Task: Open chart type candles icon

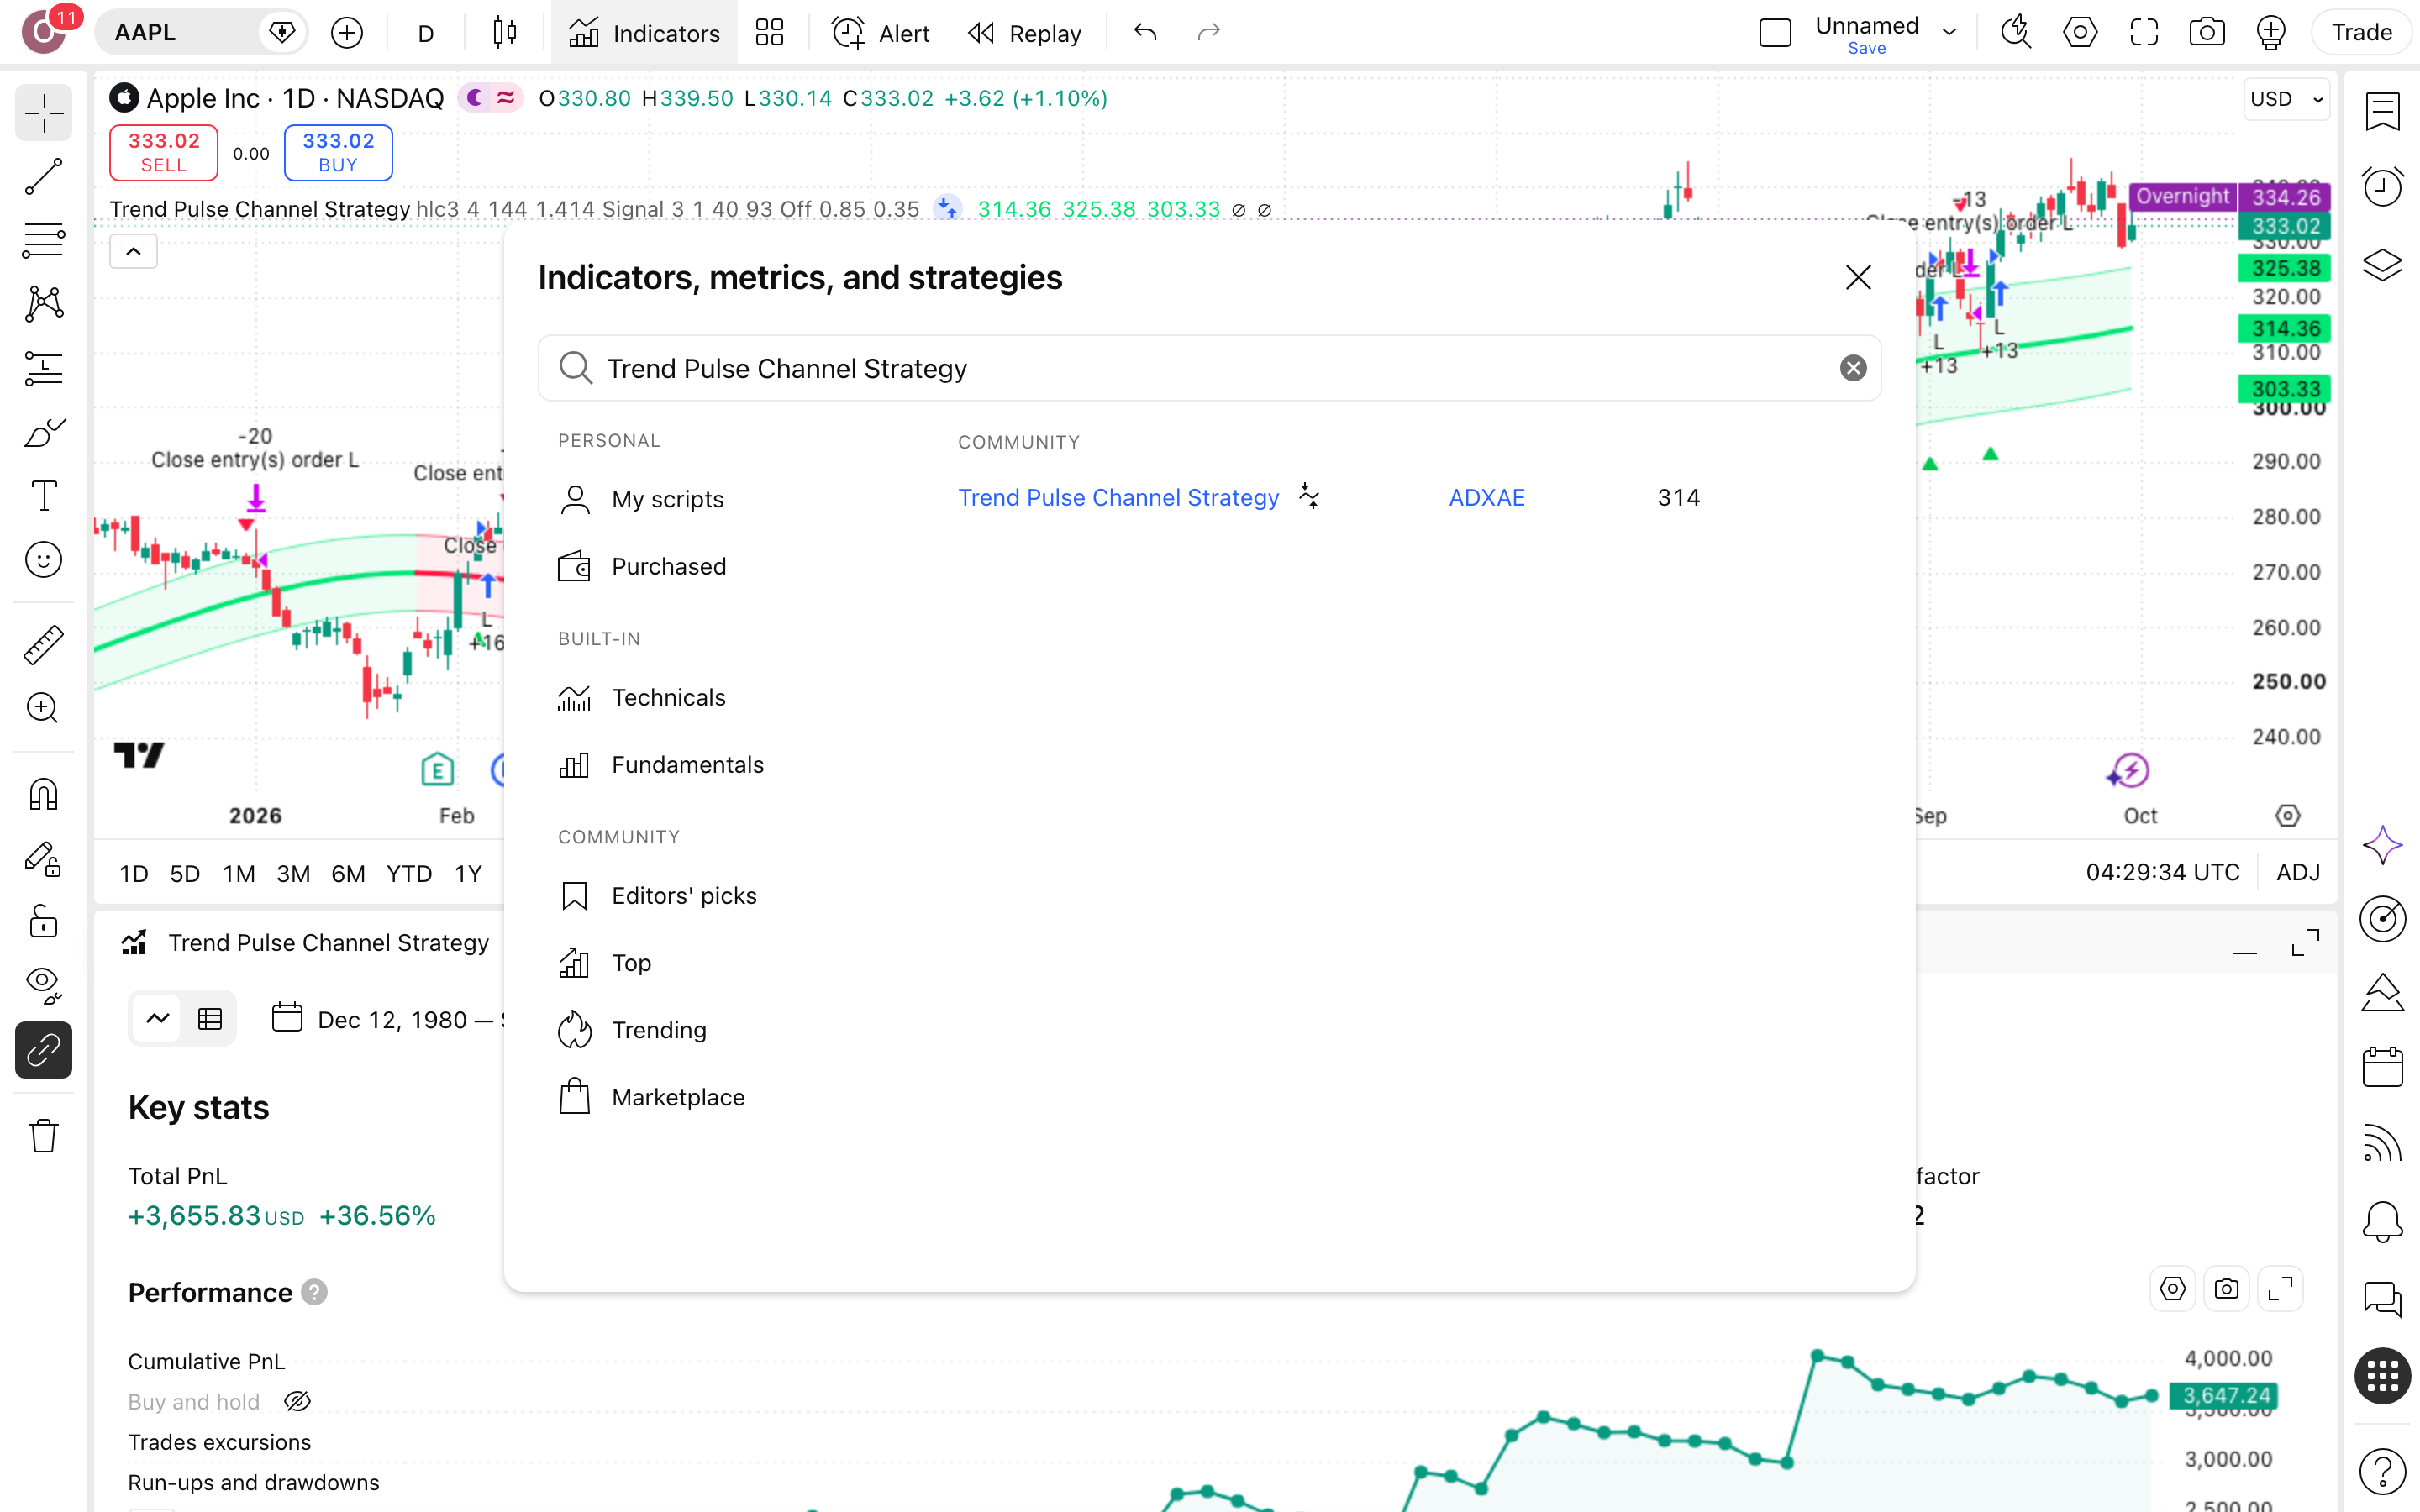Action: pos(505,33)
